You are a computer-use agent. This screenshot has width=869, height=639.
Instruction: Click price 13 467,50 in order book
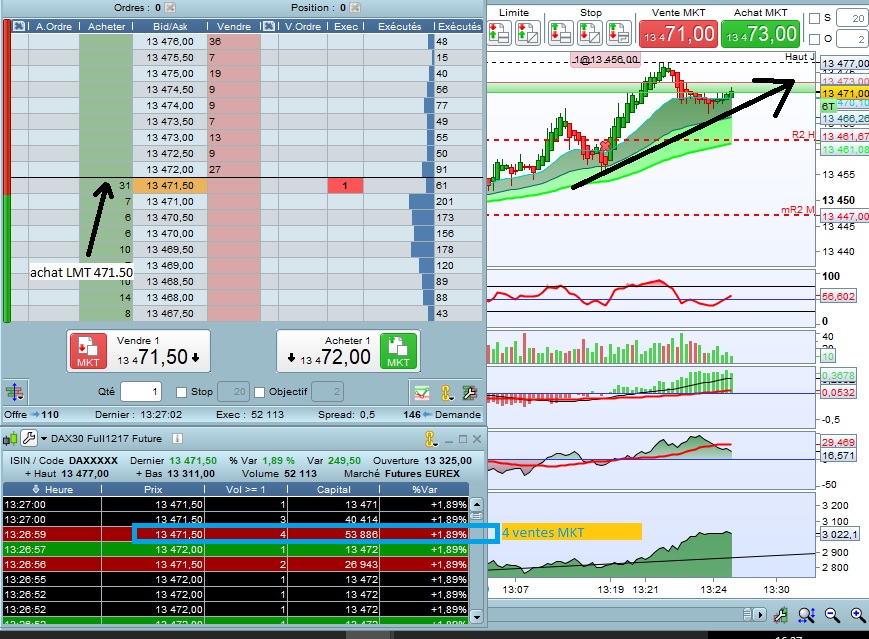pos(170,314)
